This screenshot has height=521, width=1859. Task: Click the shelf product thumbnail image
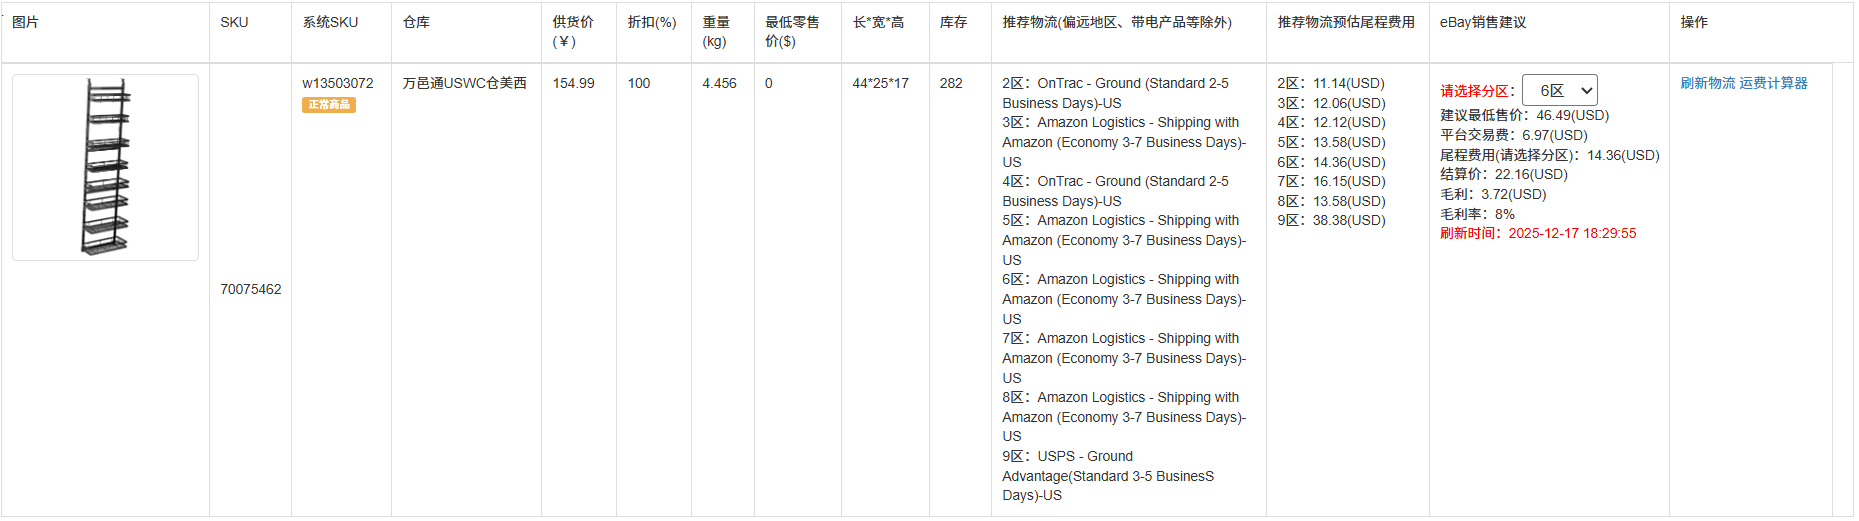(105, 167)
